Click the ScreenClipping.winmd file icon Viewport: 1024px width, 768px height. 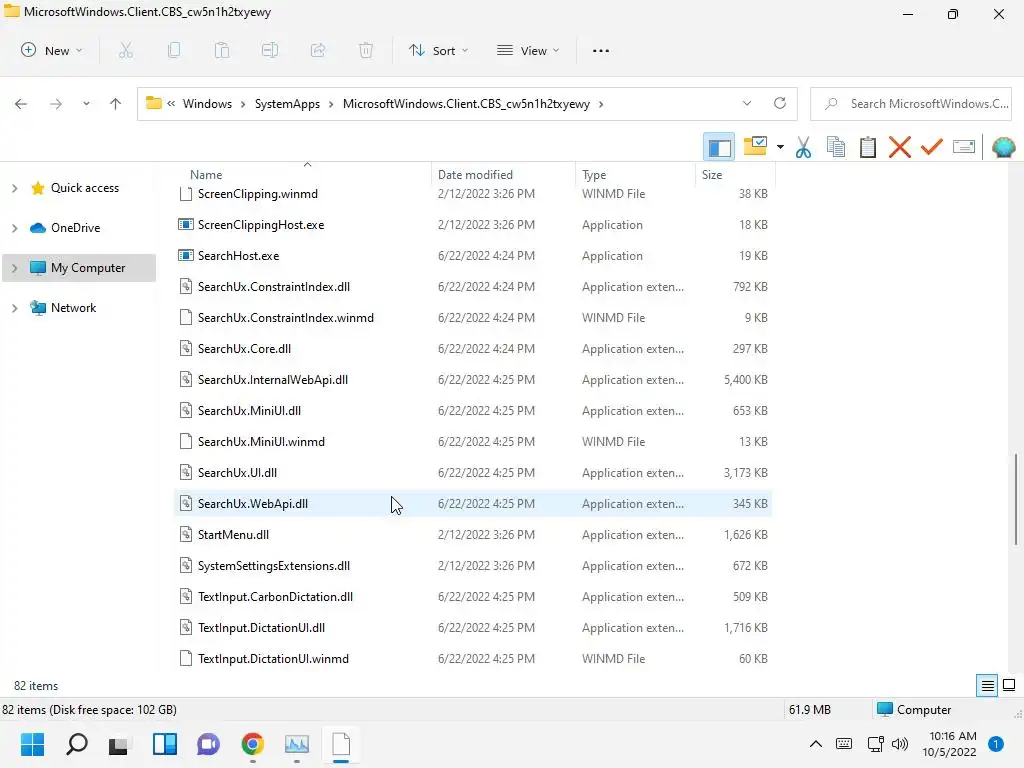pyautogui.click(x=185, y=193)
